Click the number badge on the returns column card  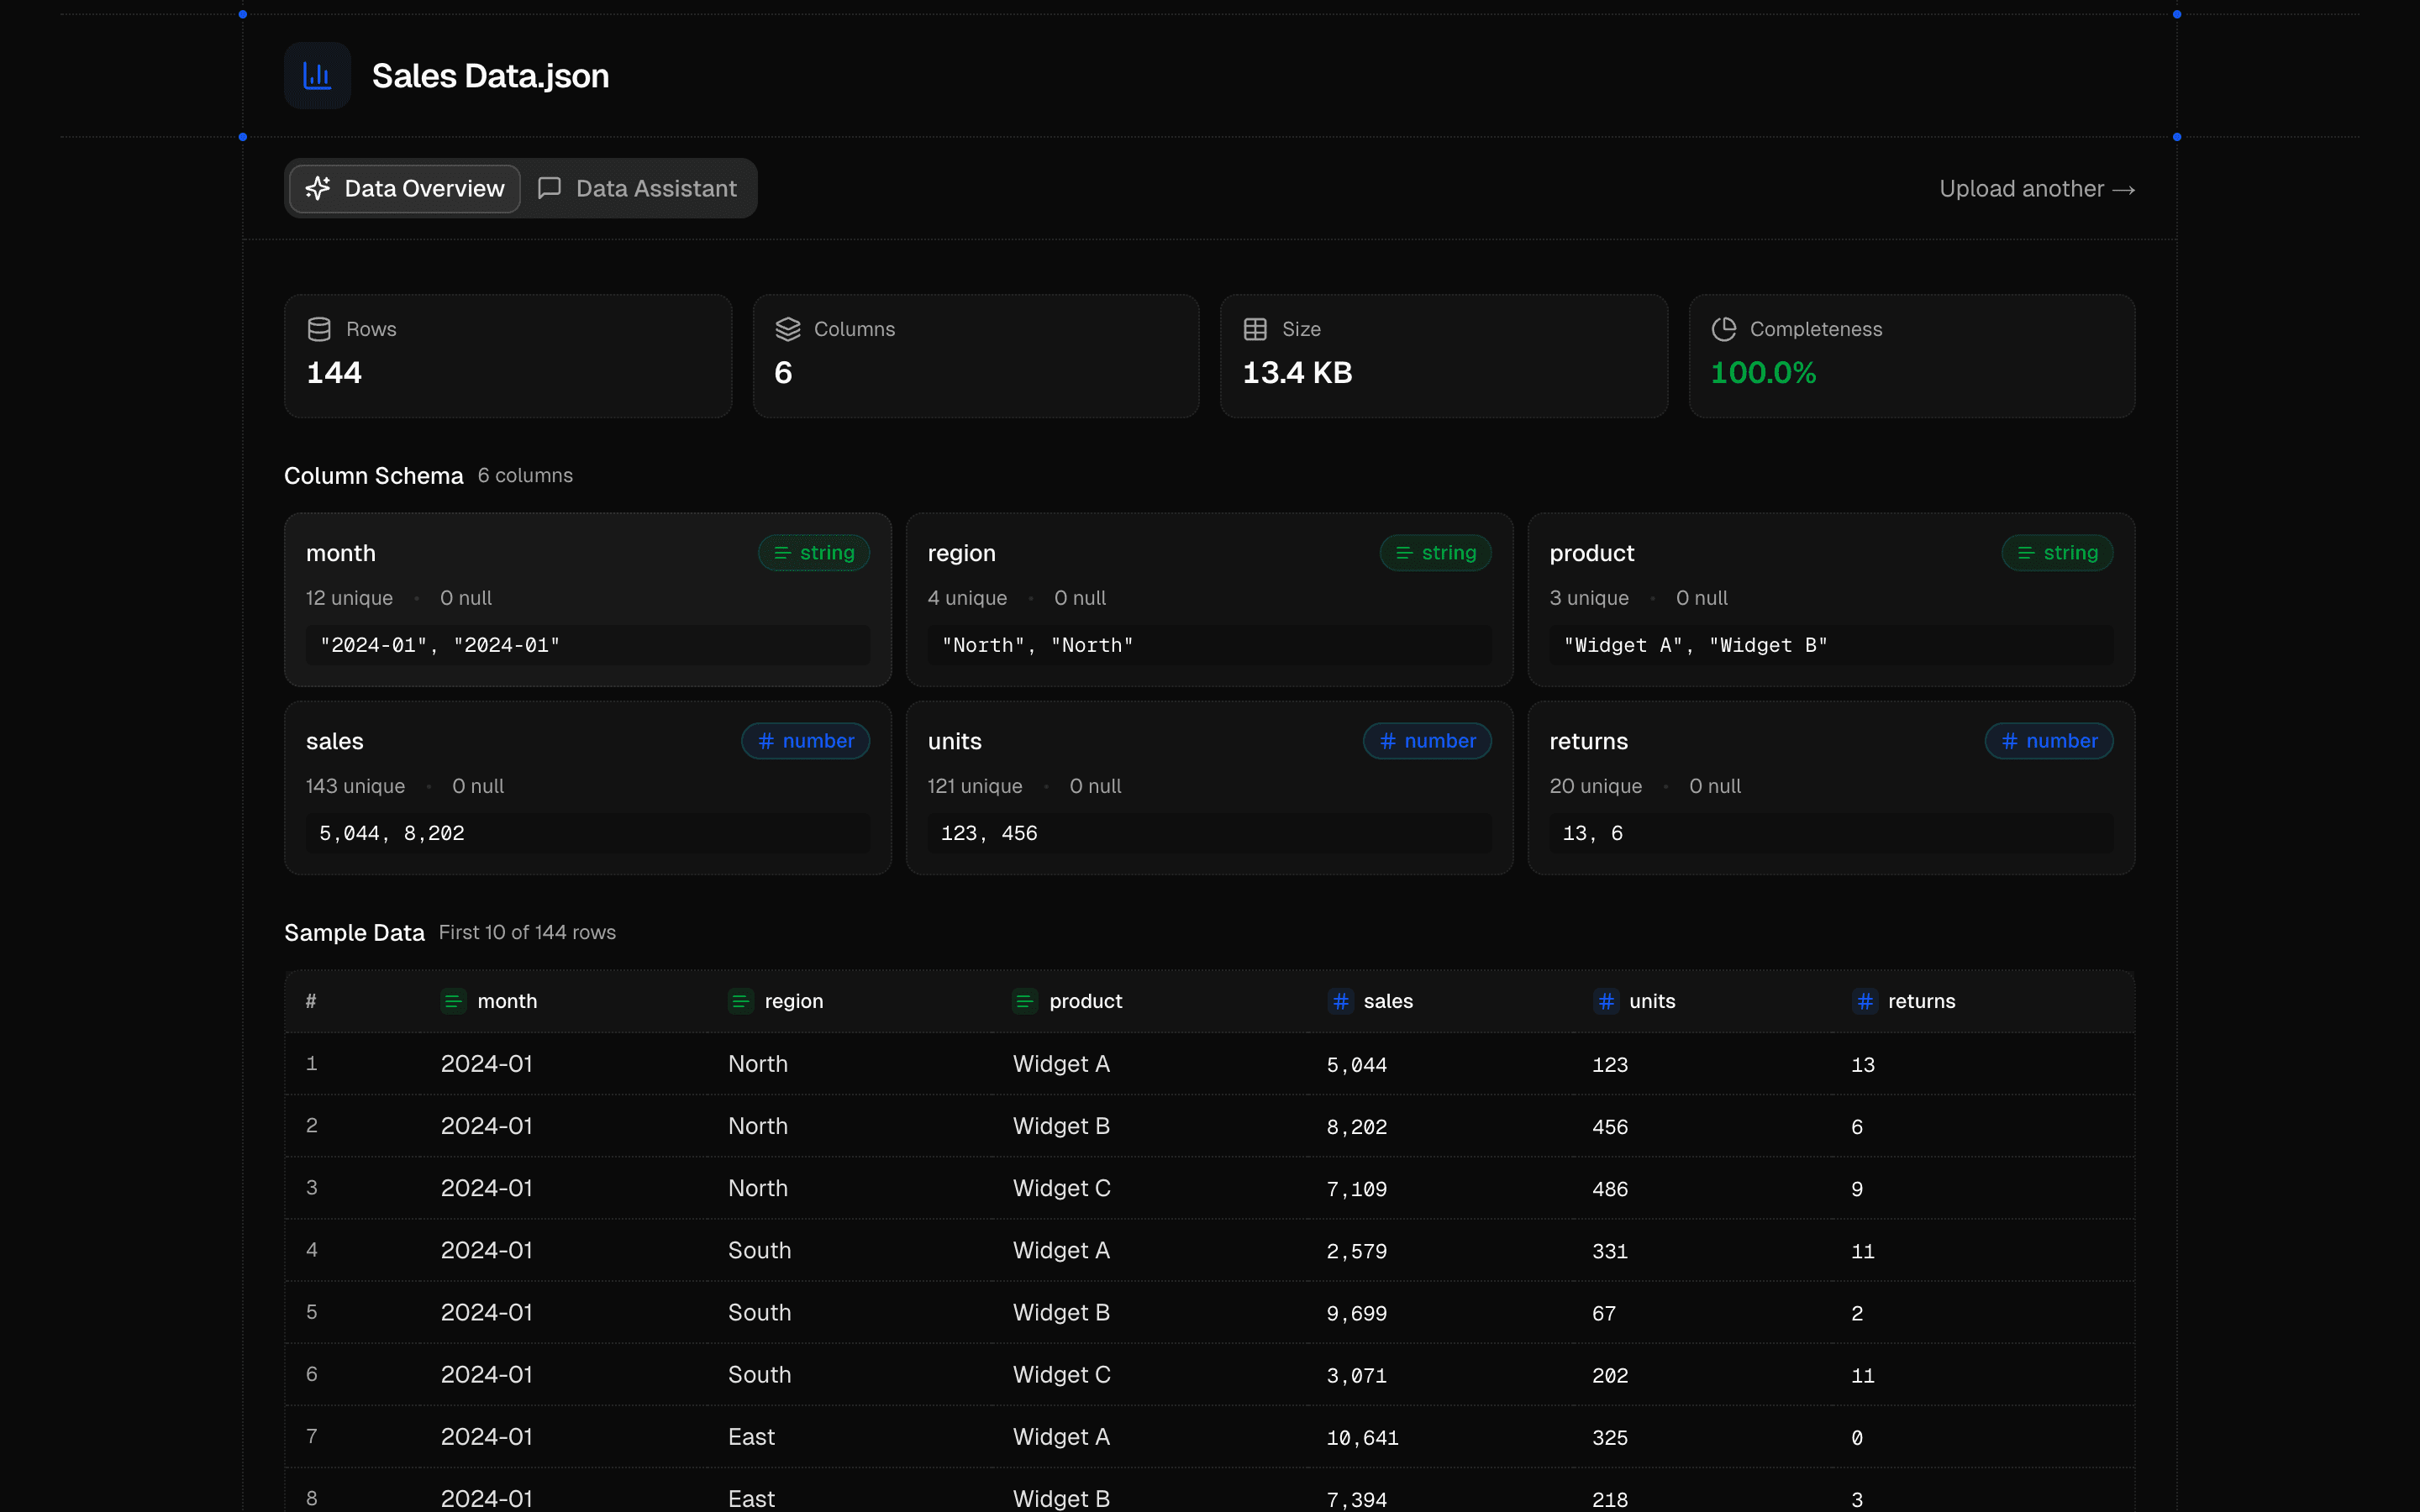[2049, 741]
